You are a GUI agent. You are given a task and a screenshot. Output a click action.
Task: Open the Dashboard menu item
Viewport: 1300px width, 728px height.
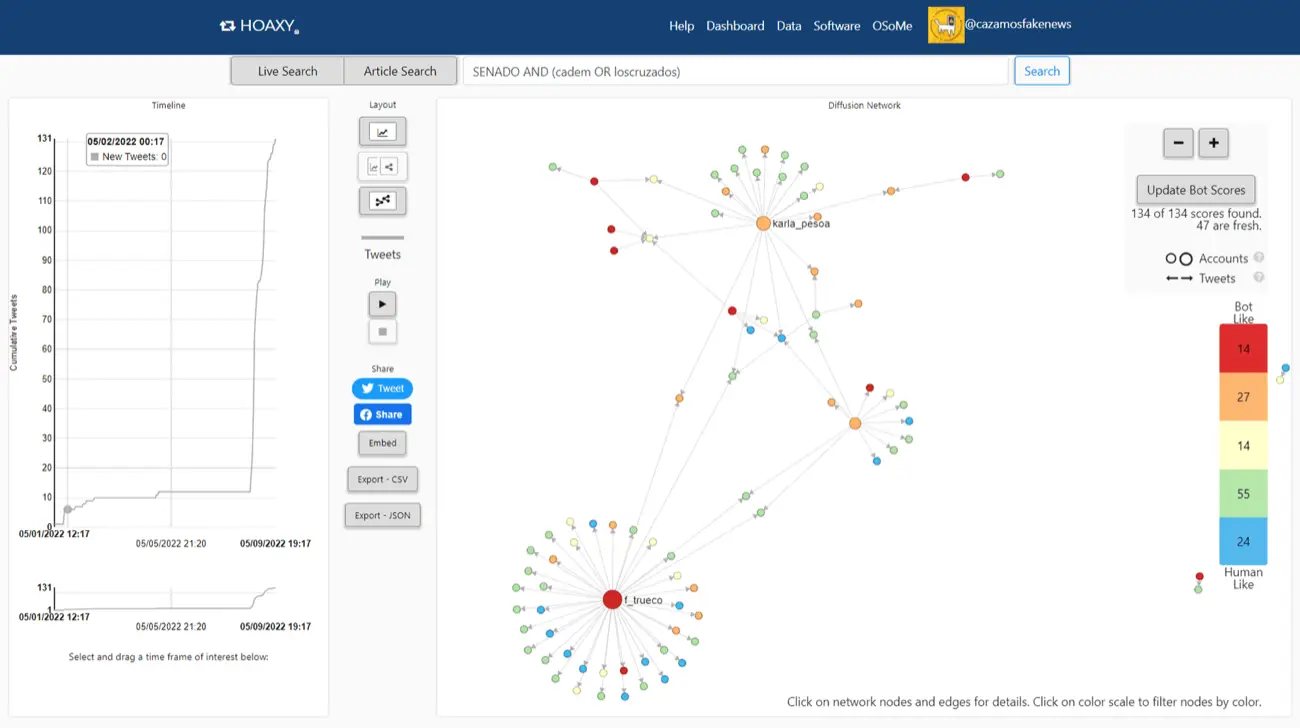[x=735, y=26]
